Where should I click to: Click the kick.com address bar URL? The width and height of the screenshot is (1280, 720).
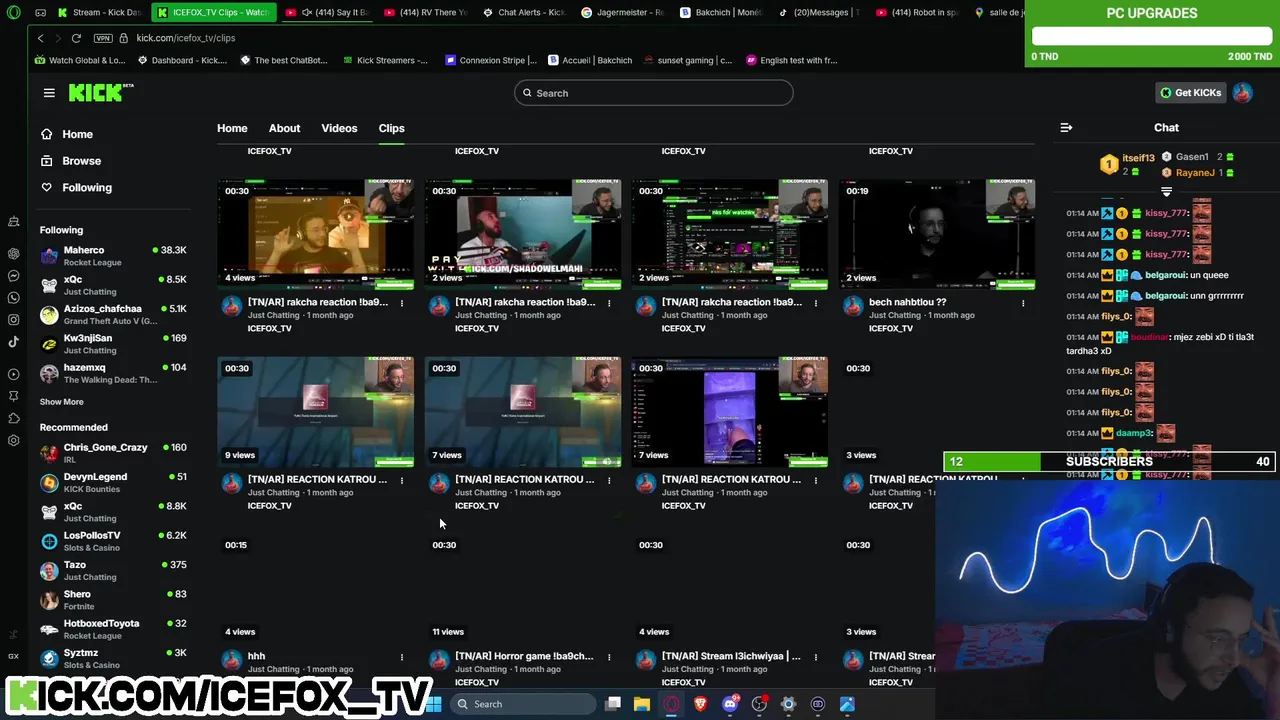185,38
